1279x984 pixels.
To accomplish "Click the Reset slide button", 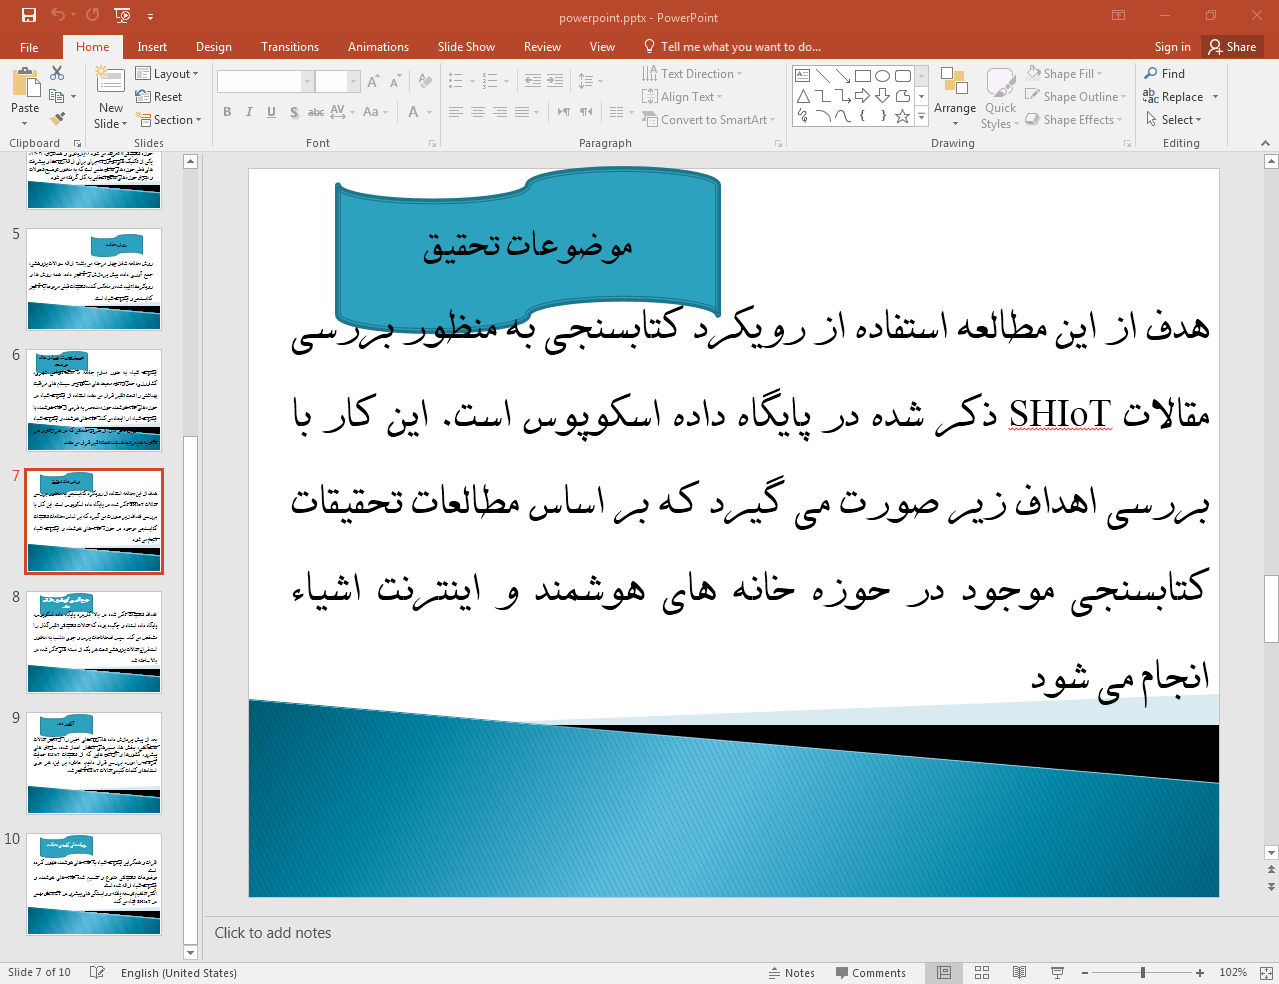I will coord(160,97).
